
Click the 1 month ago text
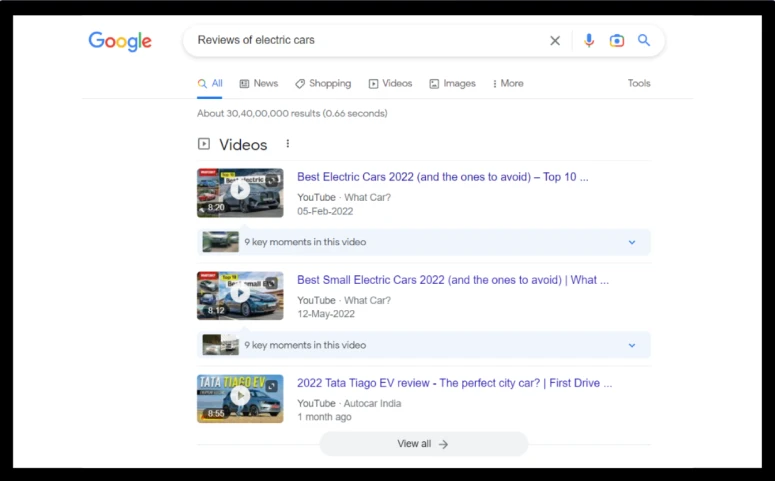pos(324,417)
